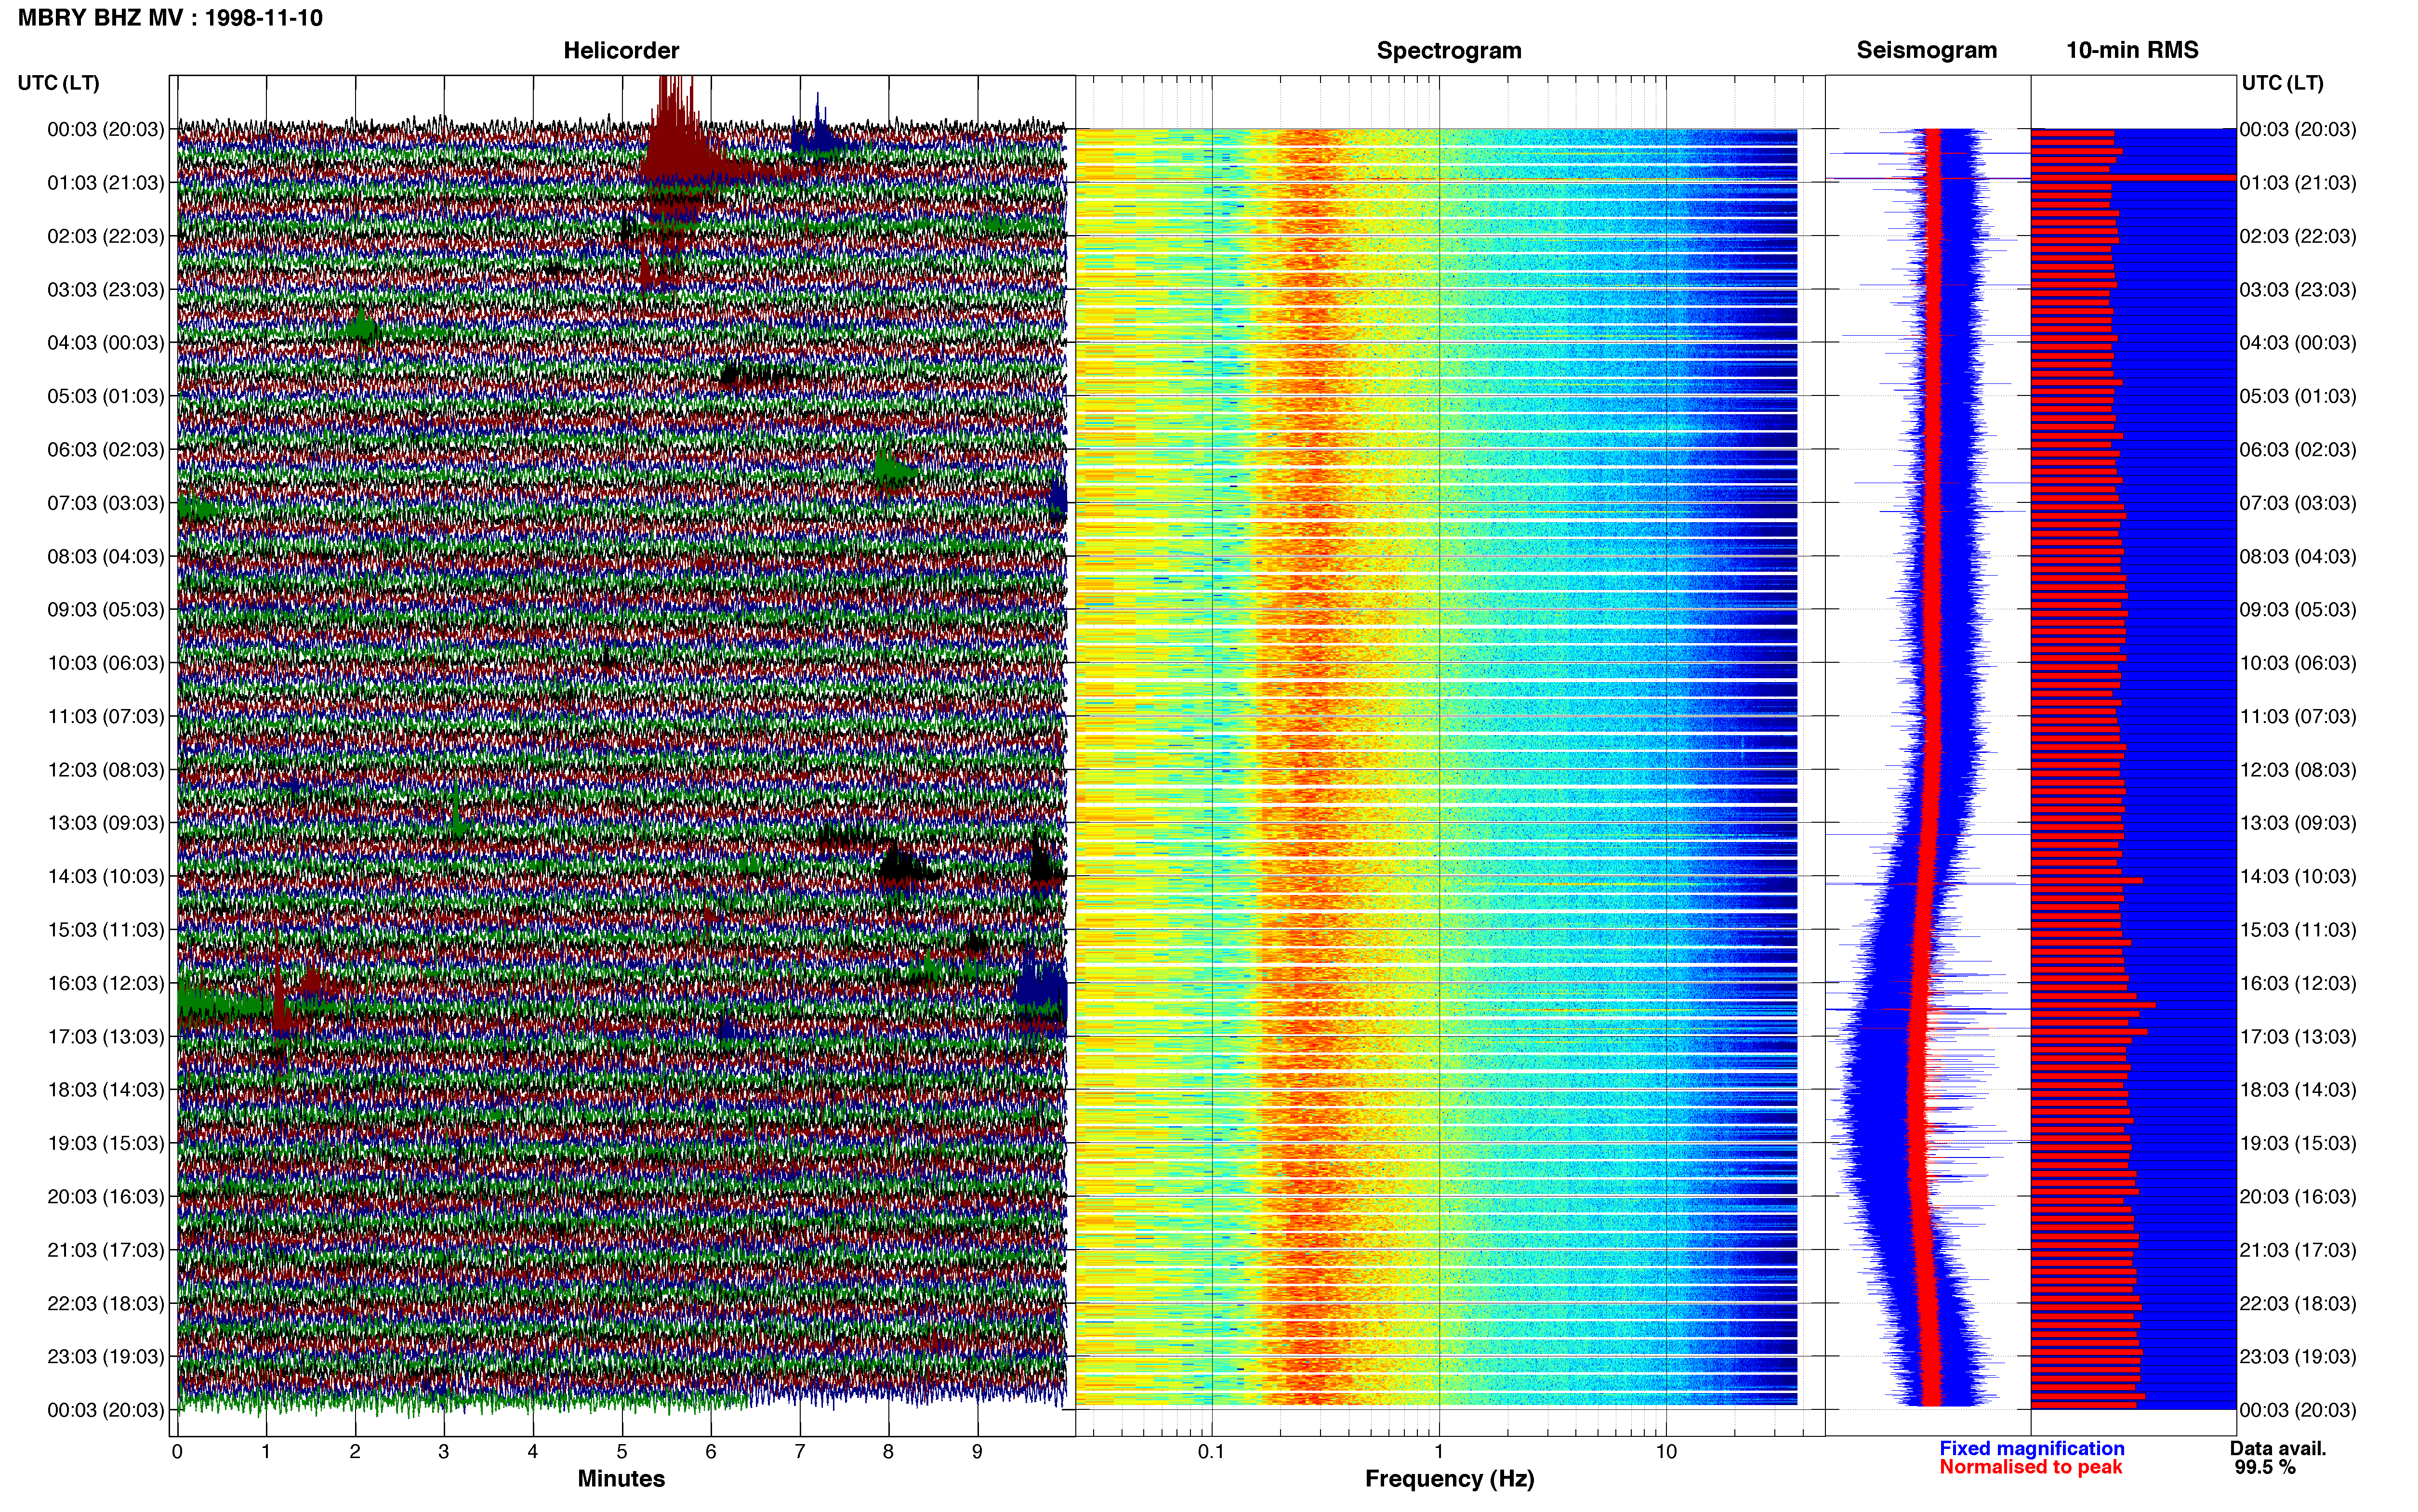
Task: Click Helicorder time label '12:03 (08:03)'
Action: tap(106, 770)
